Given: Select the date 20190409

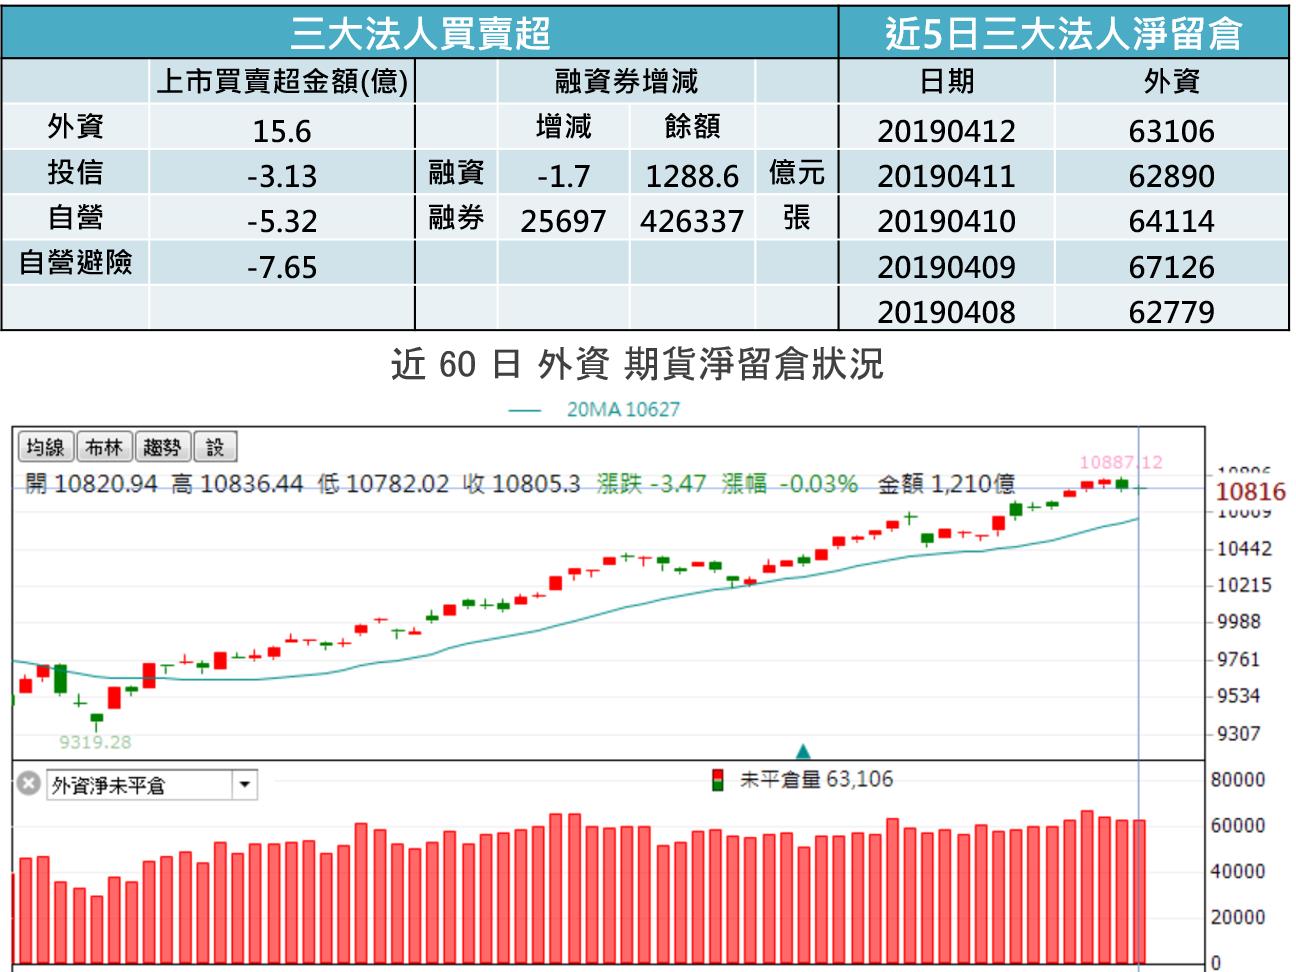Looking at the screenshot, I should pos(946,268).
